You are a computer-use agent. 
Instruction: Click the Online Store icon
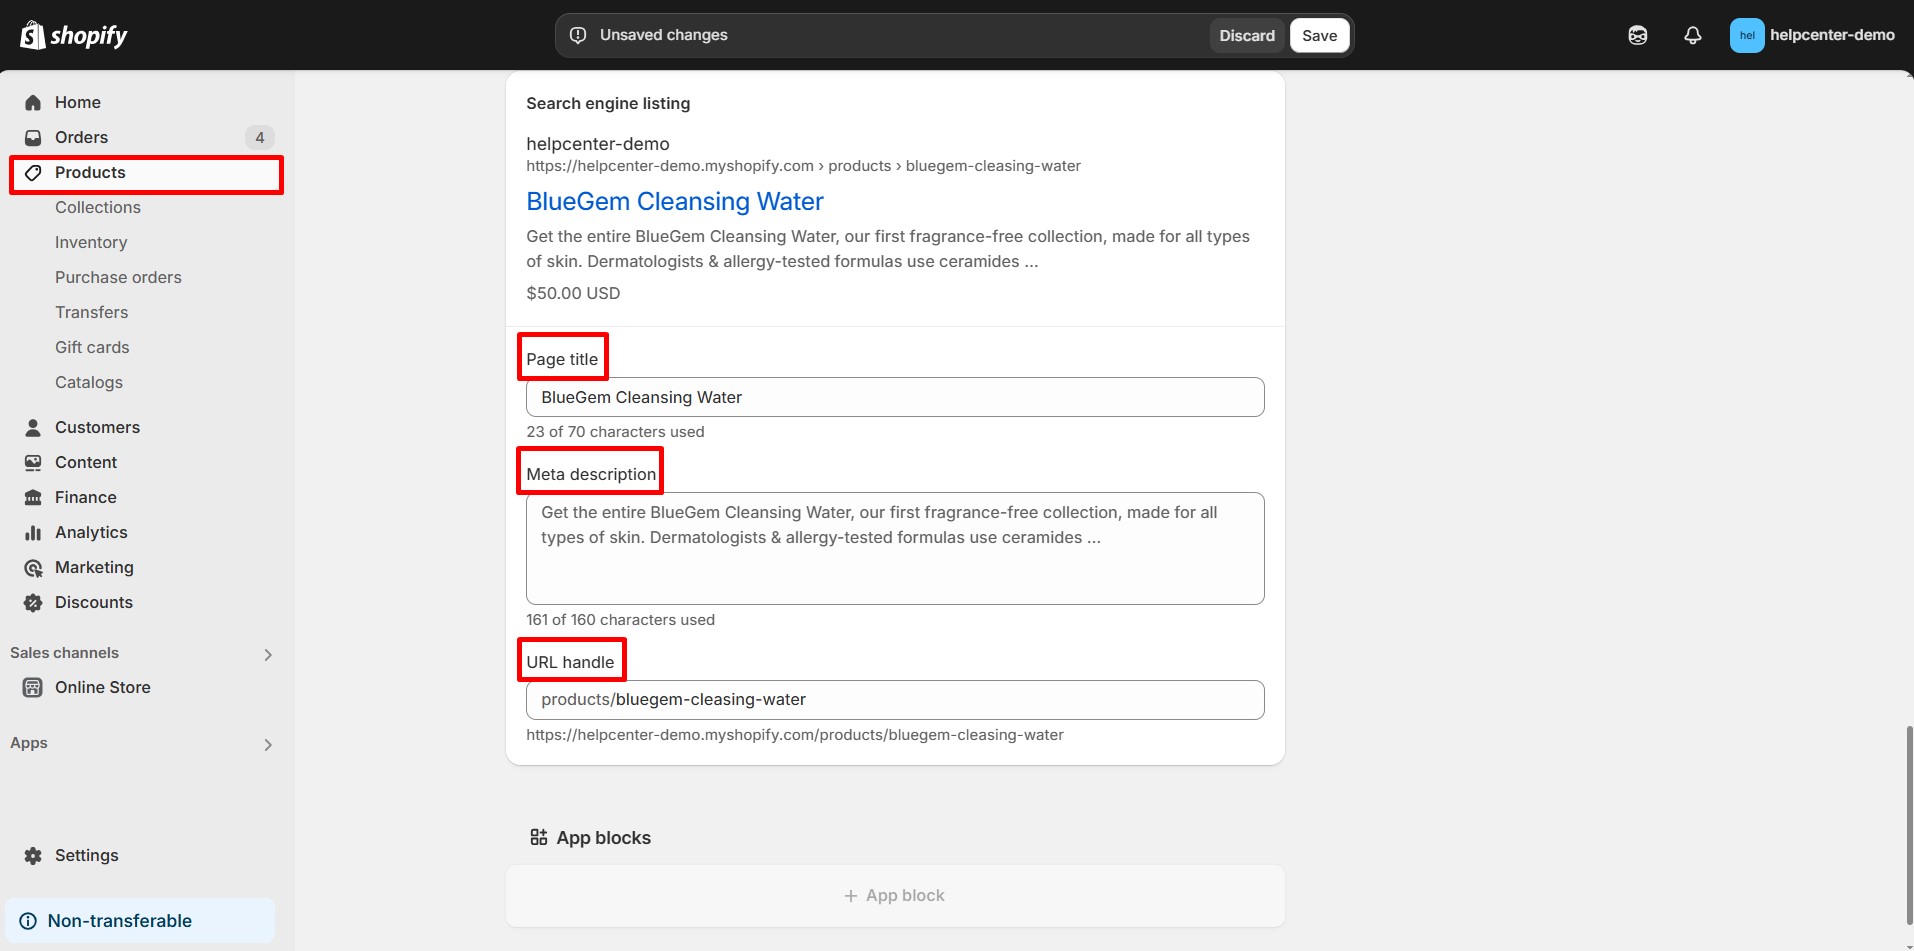pos(33,688)
